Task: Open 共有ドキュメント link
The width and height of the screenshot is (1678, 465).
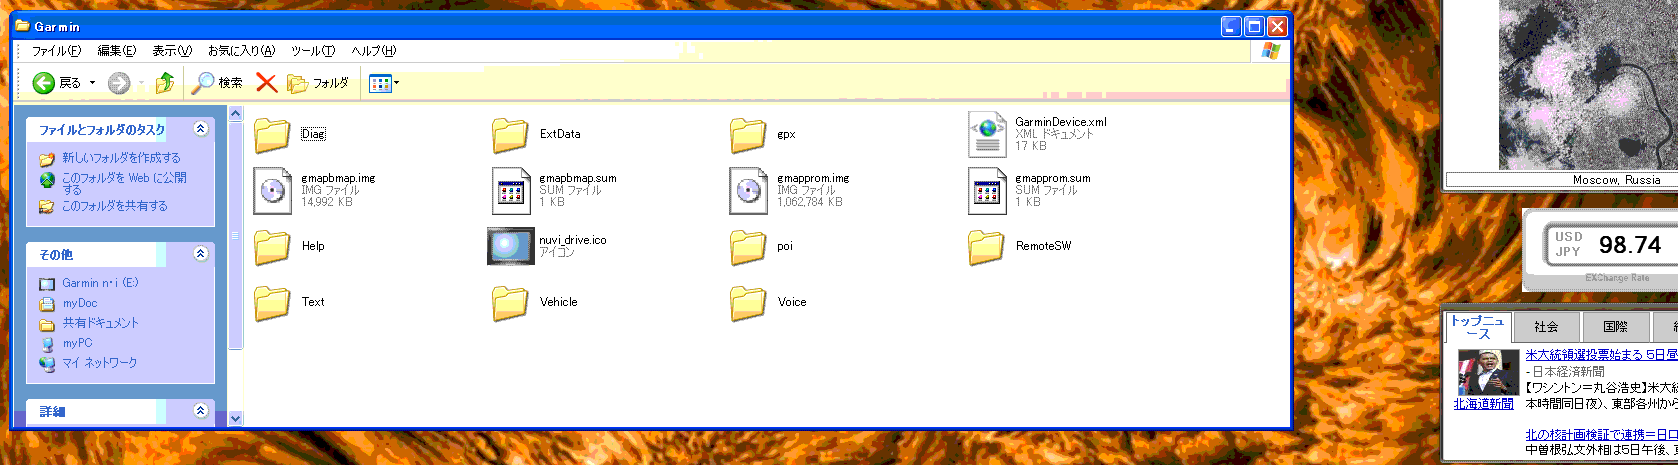Action: pos(100,323)
